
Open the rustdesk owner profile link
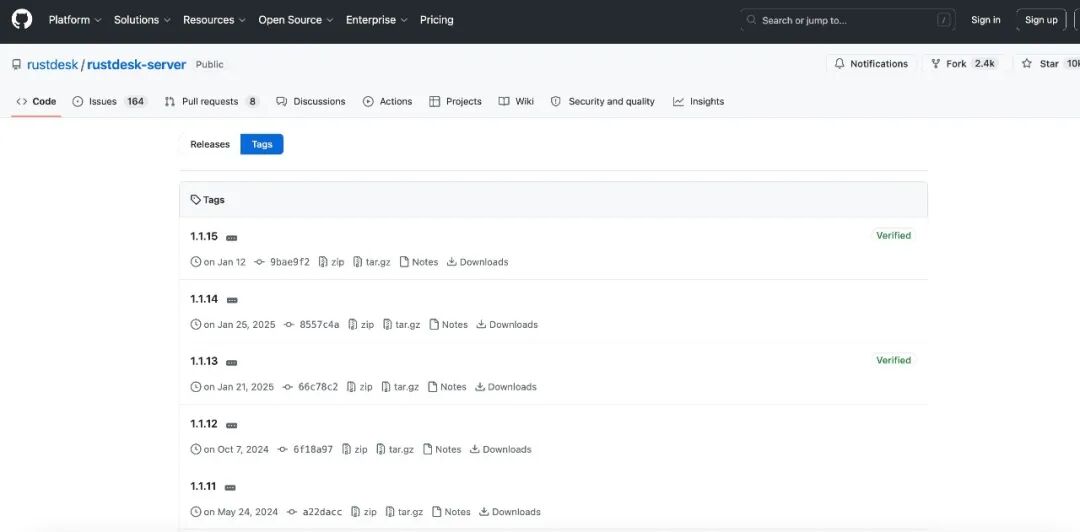pyautogui.click(x=52, y=64)
